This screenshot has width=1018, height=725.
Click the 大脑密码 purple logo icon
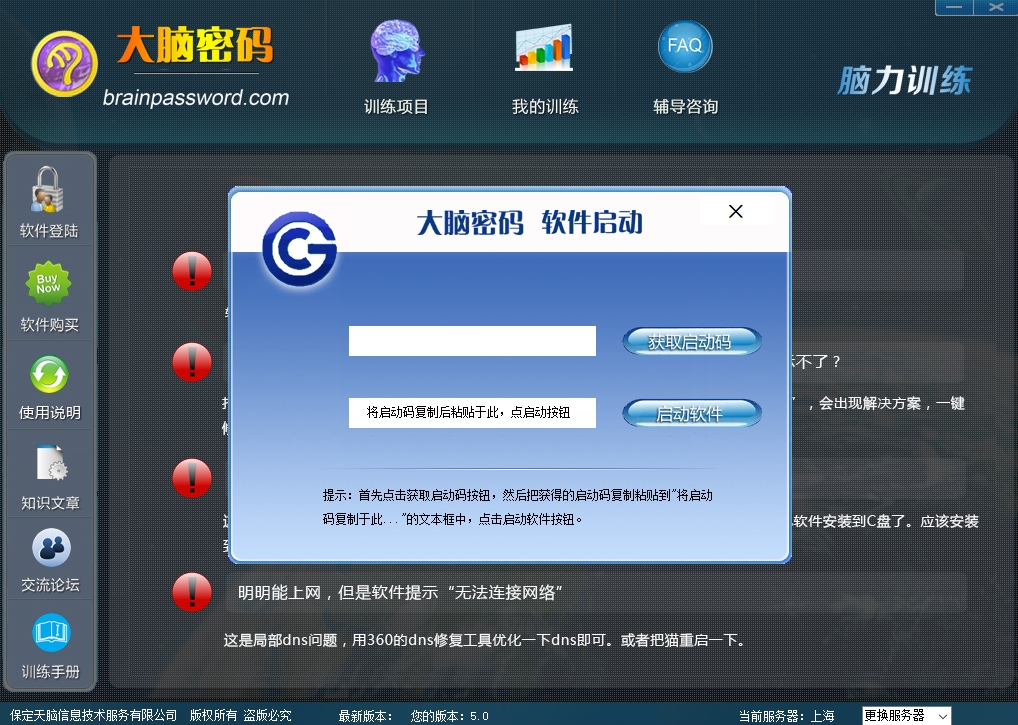coord(64,64)
